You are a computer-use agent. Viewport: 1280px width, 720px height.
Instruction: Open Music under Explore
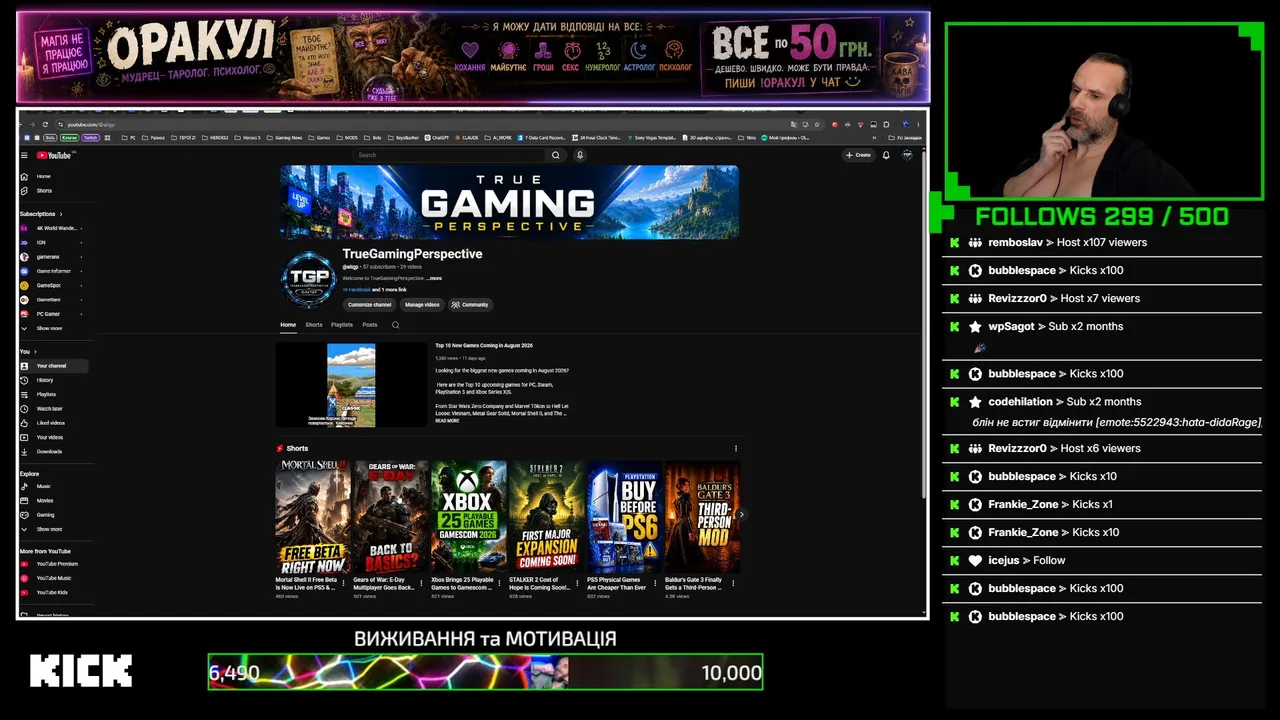(x=52, y=486)
